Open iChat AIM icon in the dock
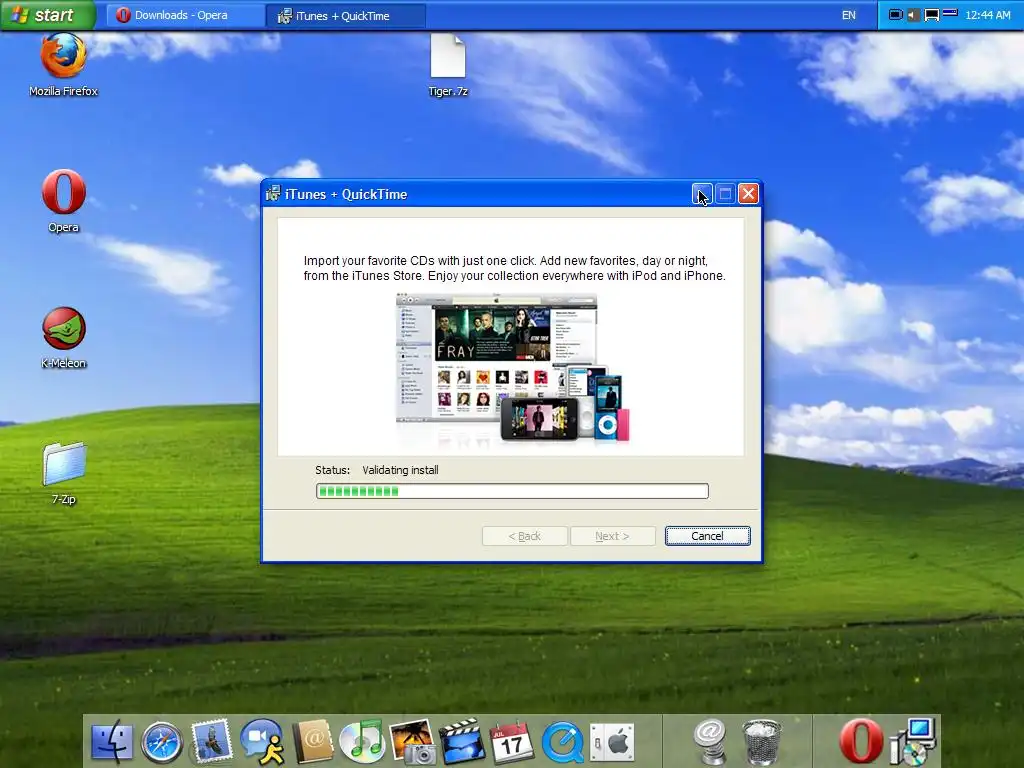1024x768 pixels. tap(262, 741)
